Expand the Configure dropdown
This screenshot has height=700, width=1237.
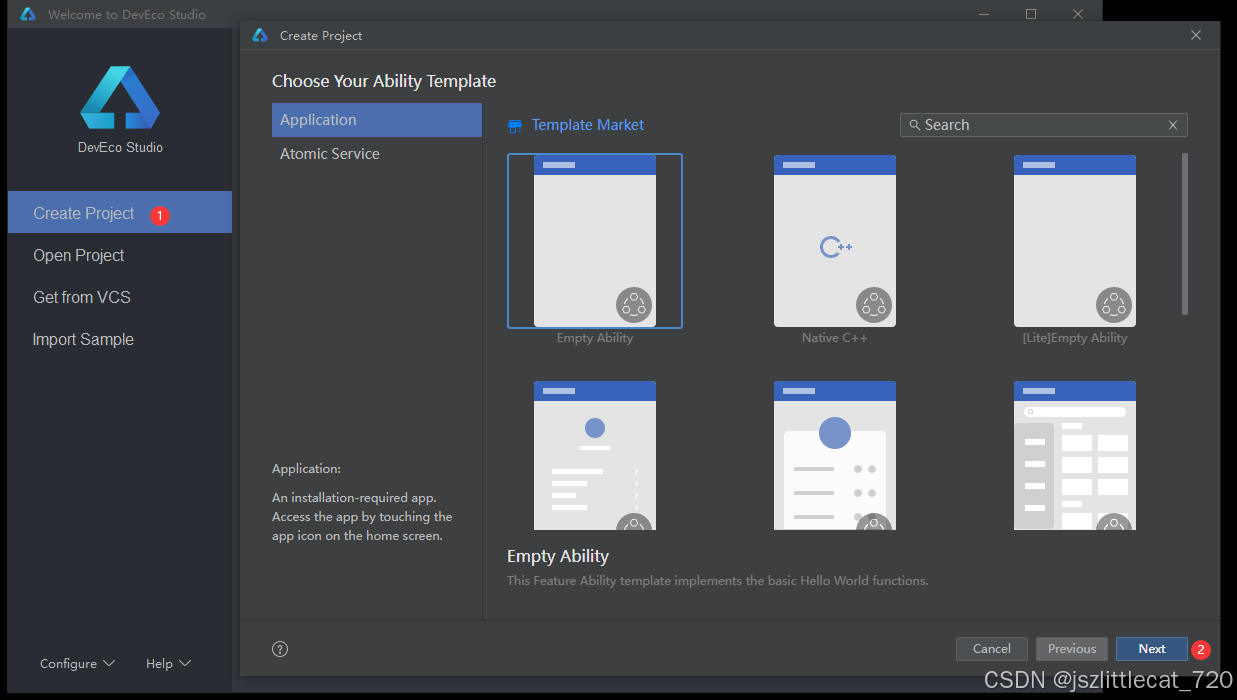[77, 664]
